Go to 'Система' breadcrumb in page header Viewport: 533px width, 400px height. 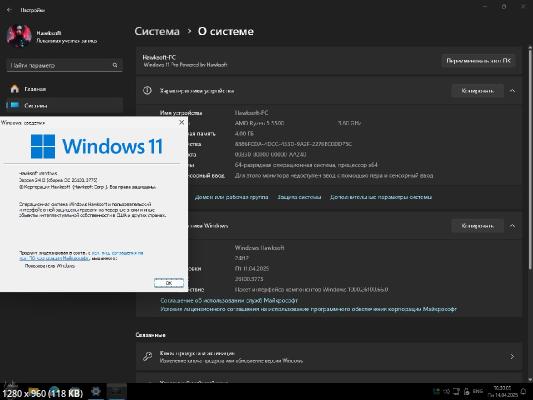click(157, 31)
